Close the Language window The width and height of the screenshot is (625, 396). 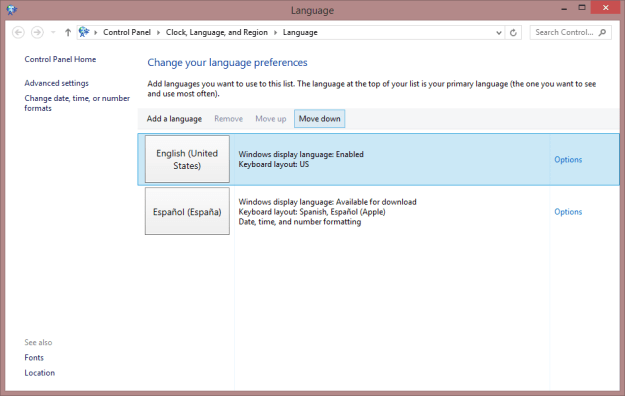tap(605, 8)
